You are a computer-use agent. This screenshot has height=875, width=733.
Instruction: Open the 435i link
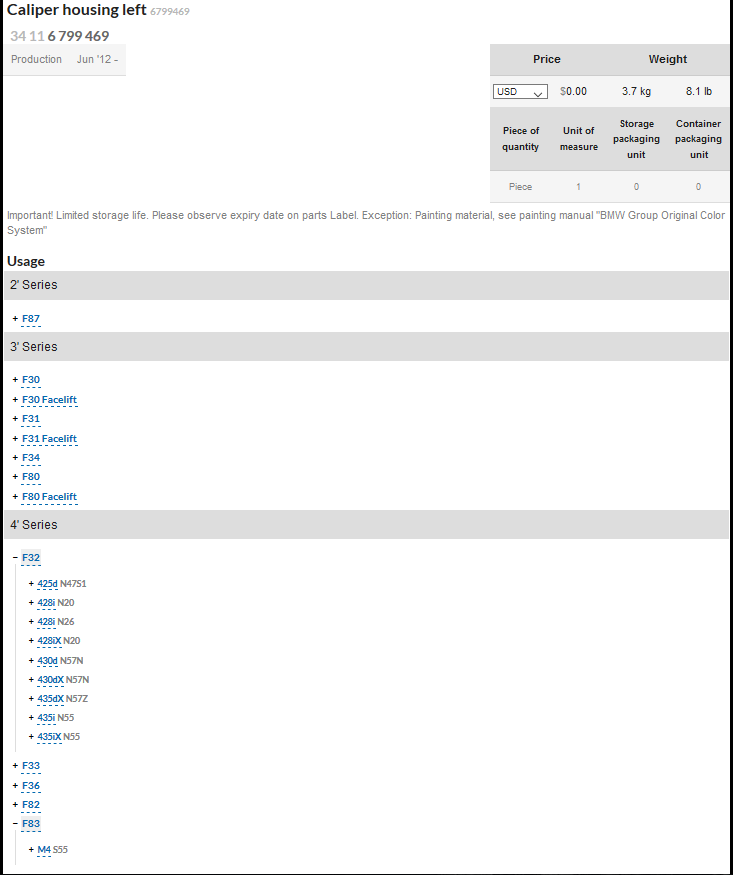(46, 718)
